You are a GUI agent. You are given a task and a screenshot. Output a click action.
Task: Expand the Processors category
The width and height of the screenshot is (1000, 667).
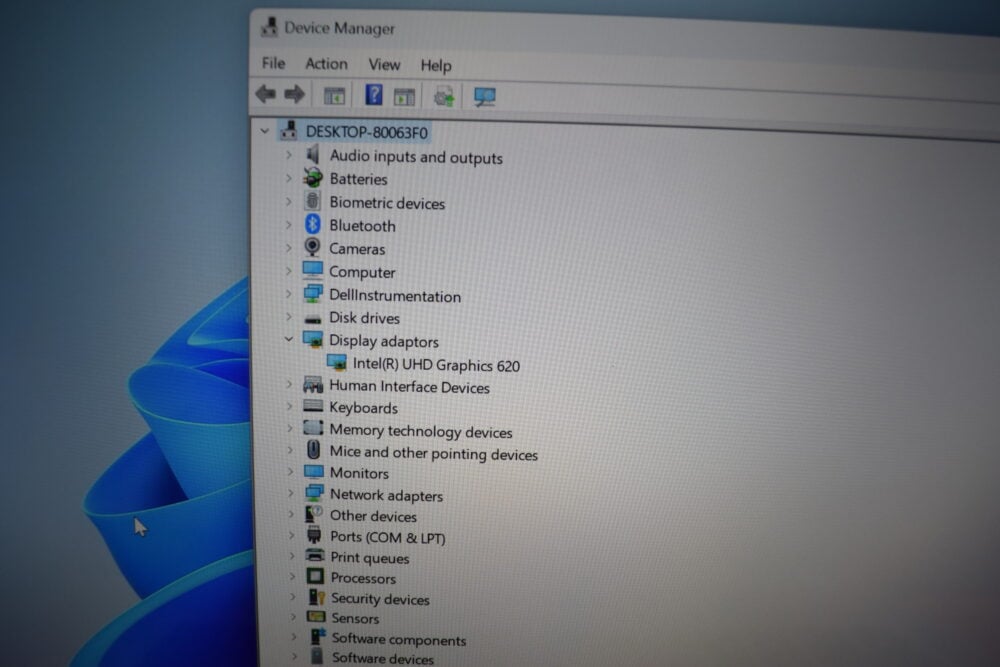[292, 576]
